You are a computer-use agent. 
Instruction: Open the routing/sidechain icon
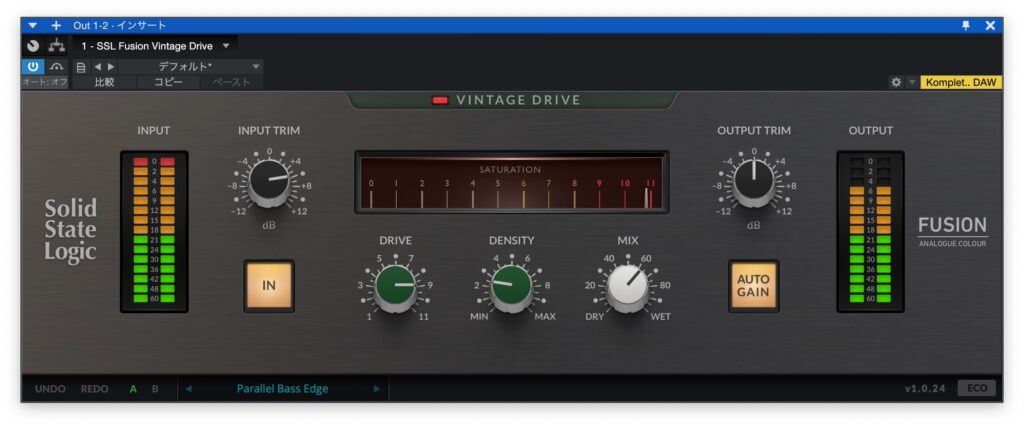click(56, 46)
